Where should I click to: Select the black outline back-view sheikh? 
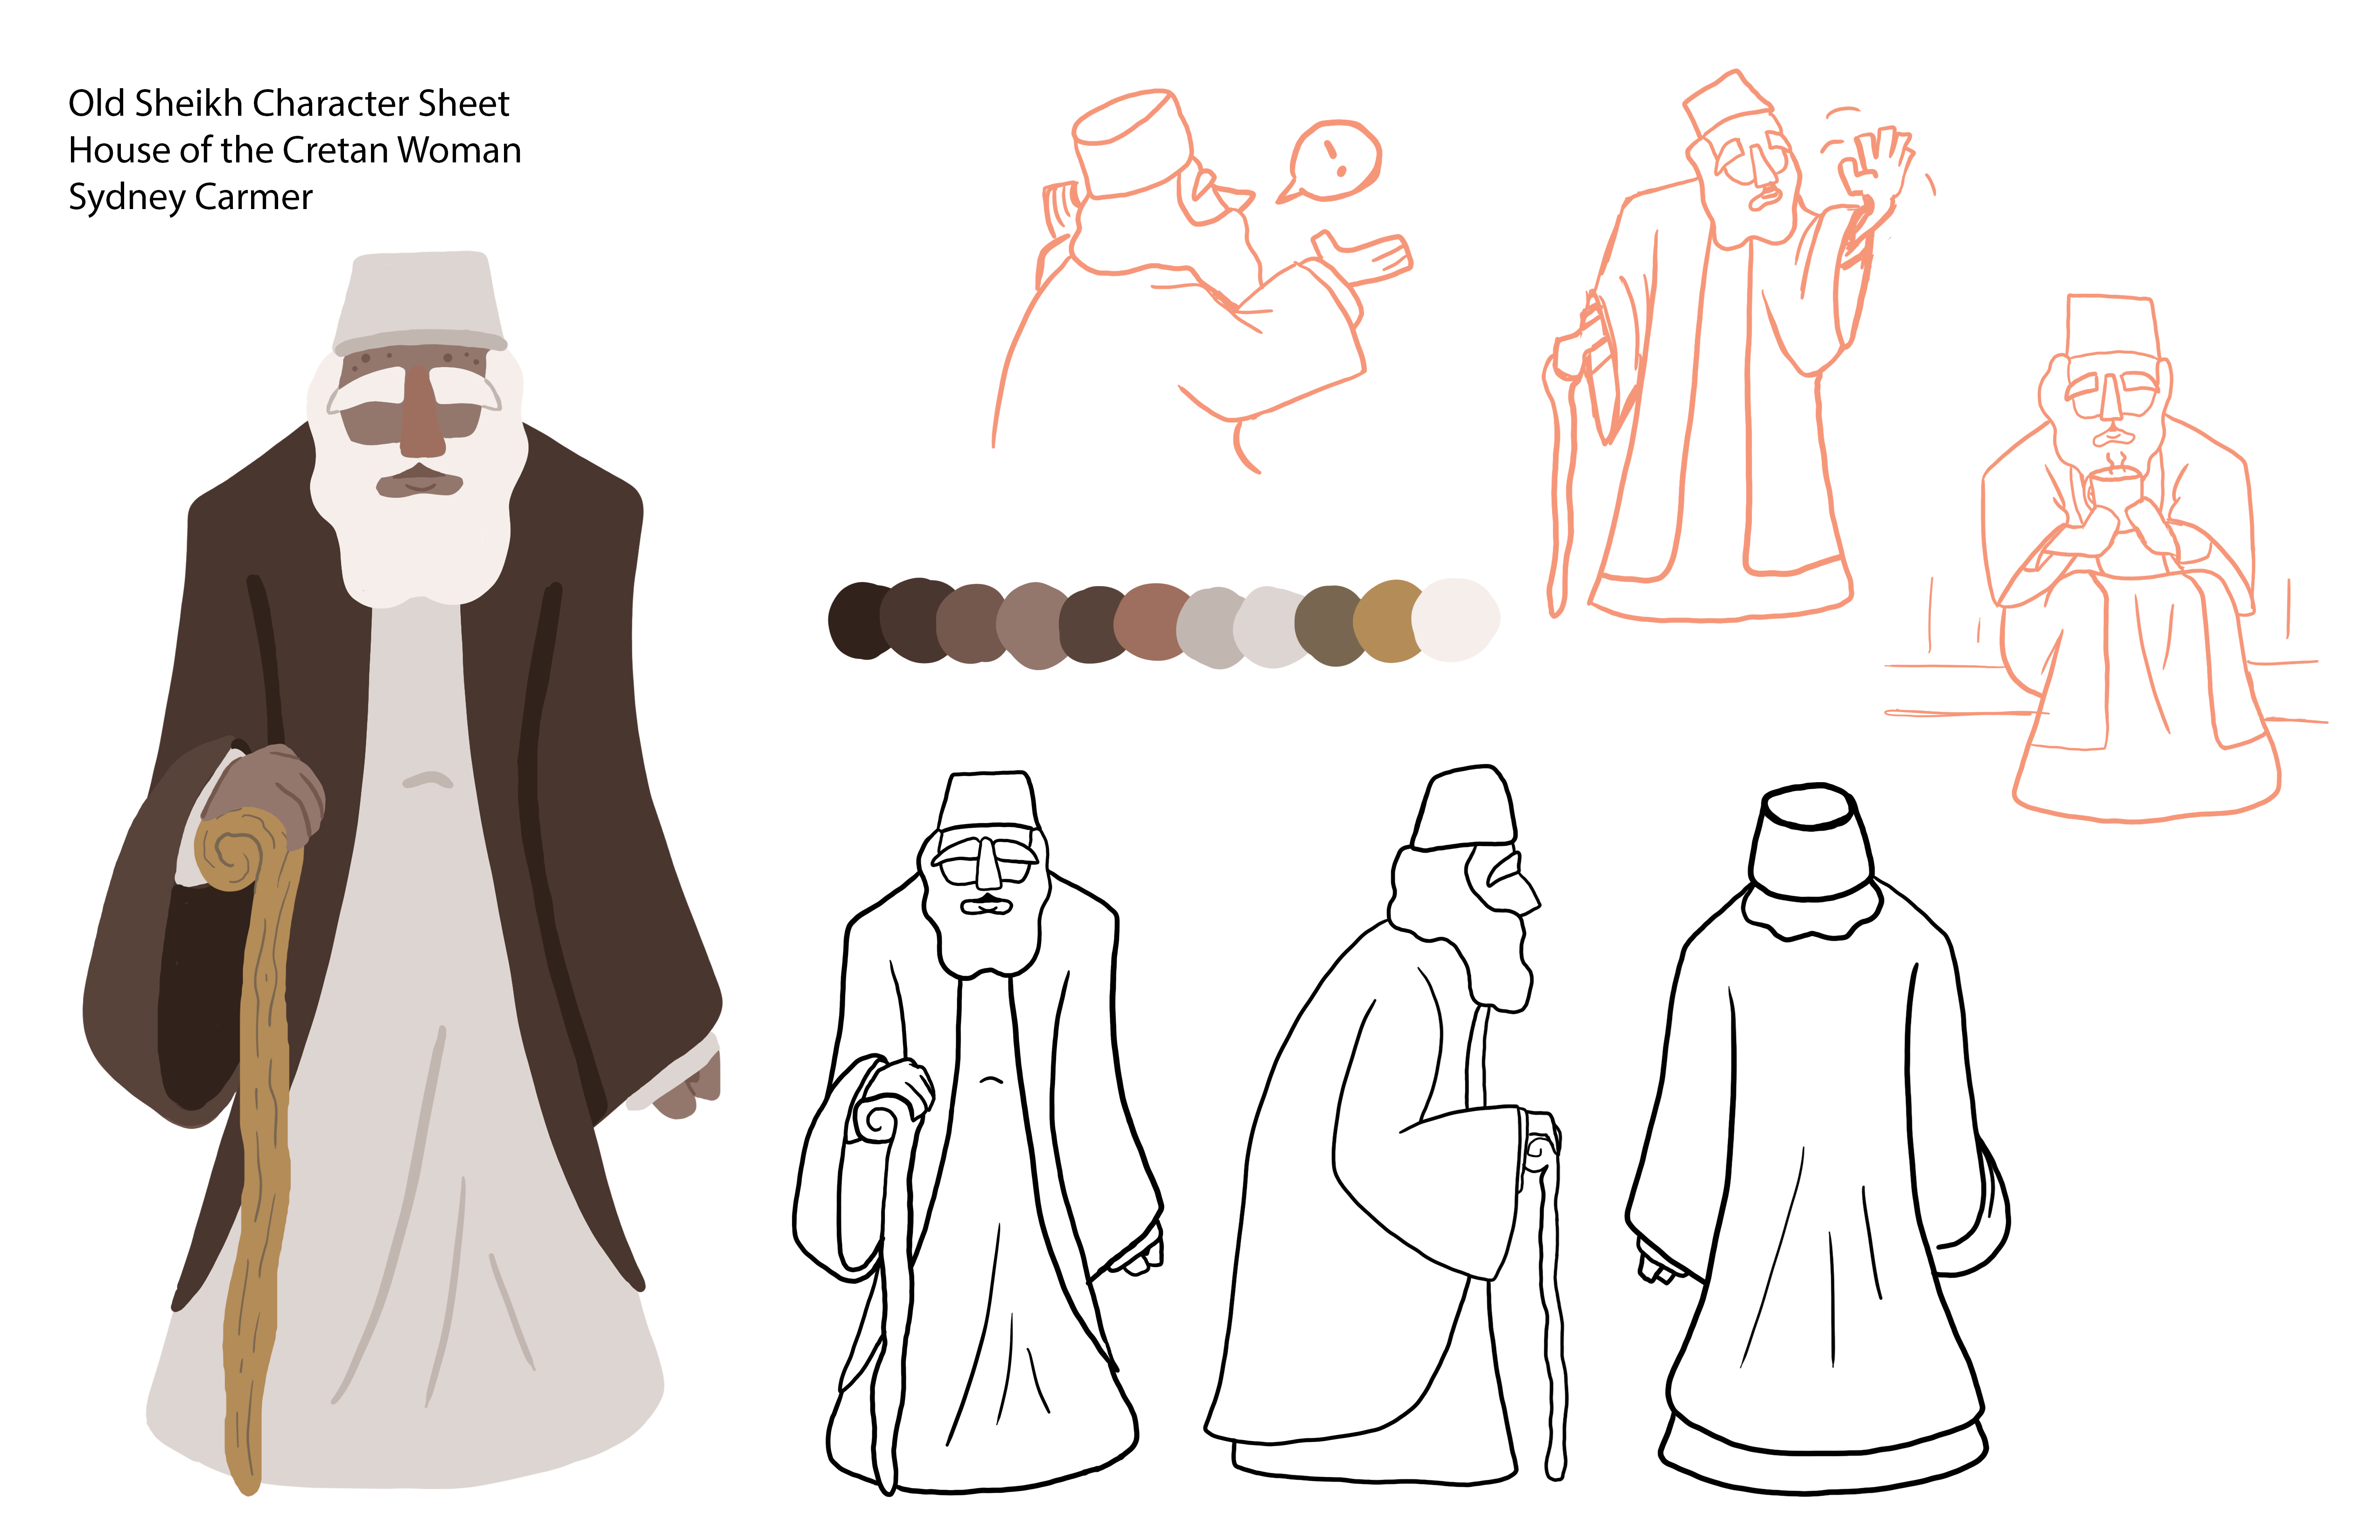(1818, 1138)
